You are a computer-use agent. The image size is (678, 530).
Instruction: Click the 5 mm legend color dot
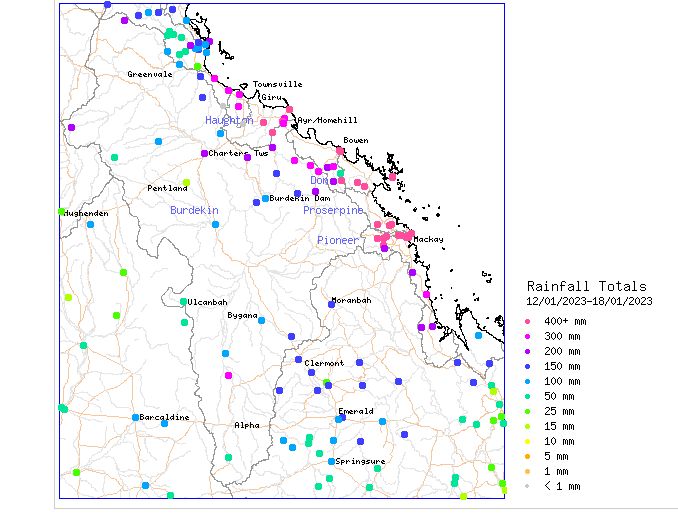click(527, 457)
